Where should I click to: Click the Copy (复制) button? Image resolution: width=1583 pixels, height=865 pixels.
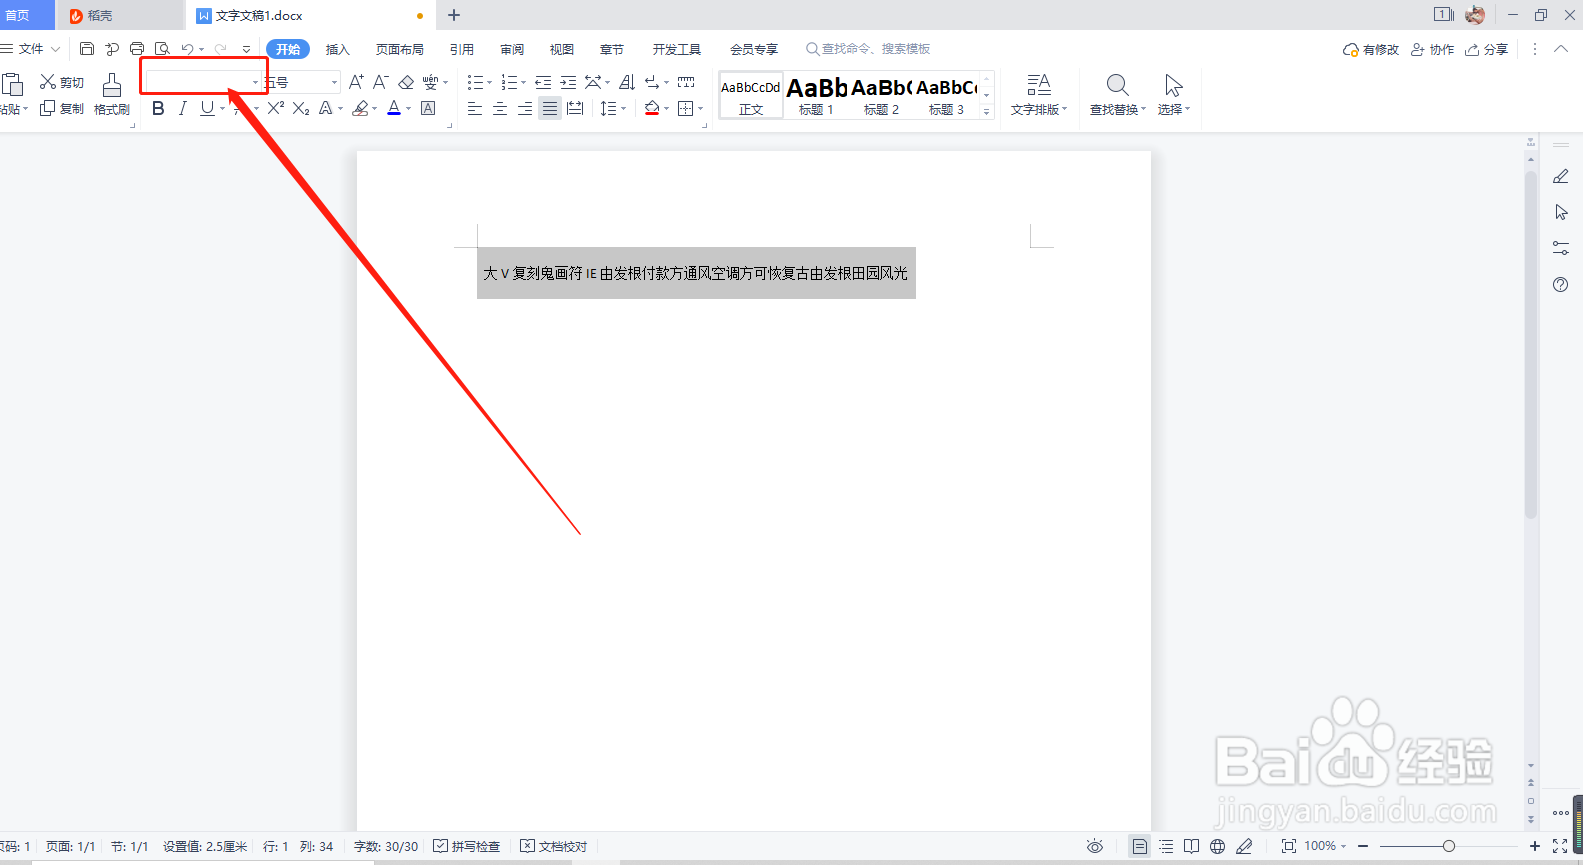click(62, 108)
